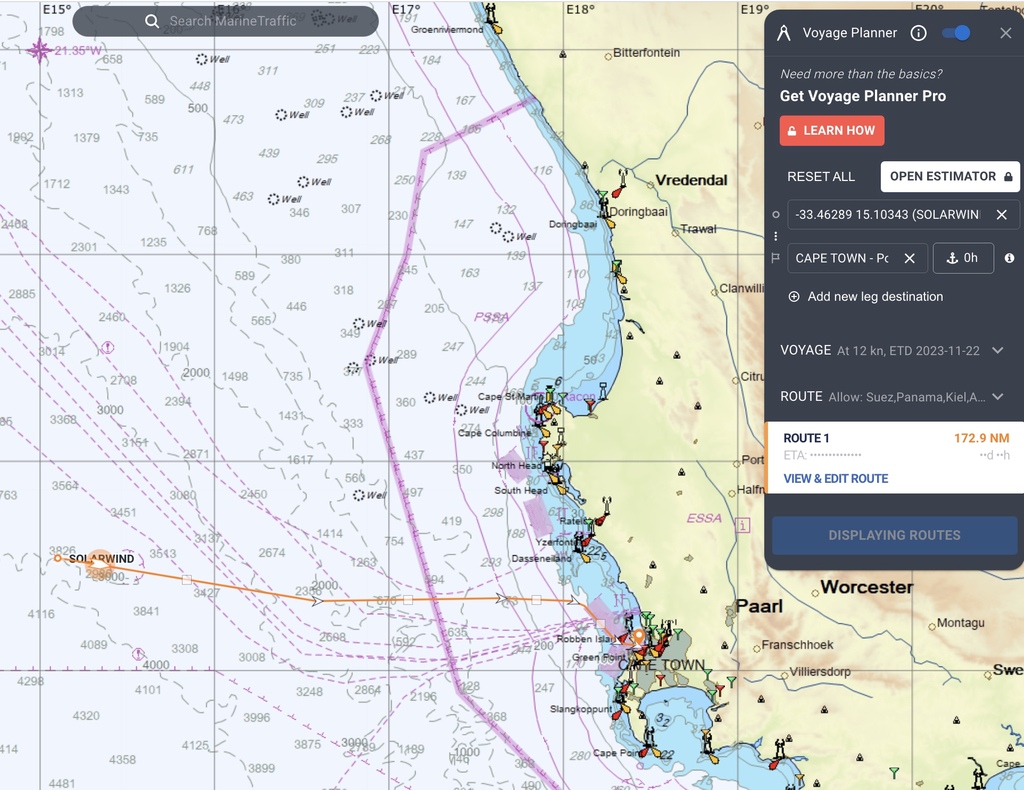The width and height of the screenshot is (1024, 790).
Task: Reset all voyage planner entries
Action: (821, 176)
